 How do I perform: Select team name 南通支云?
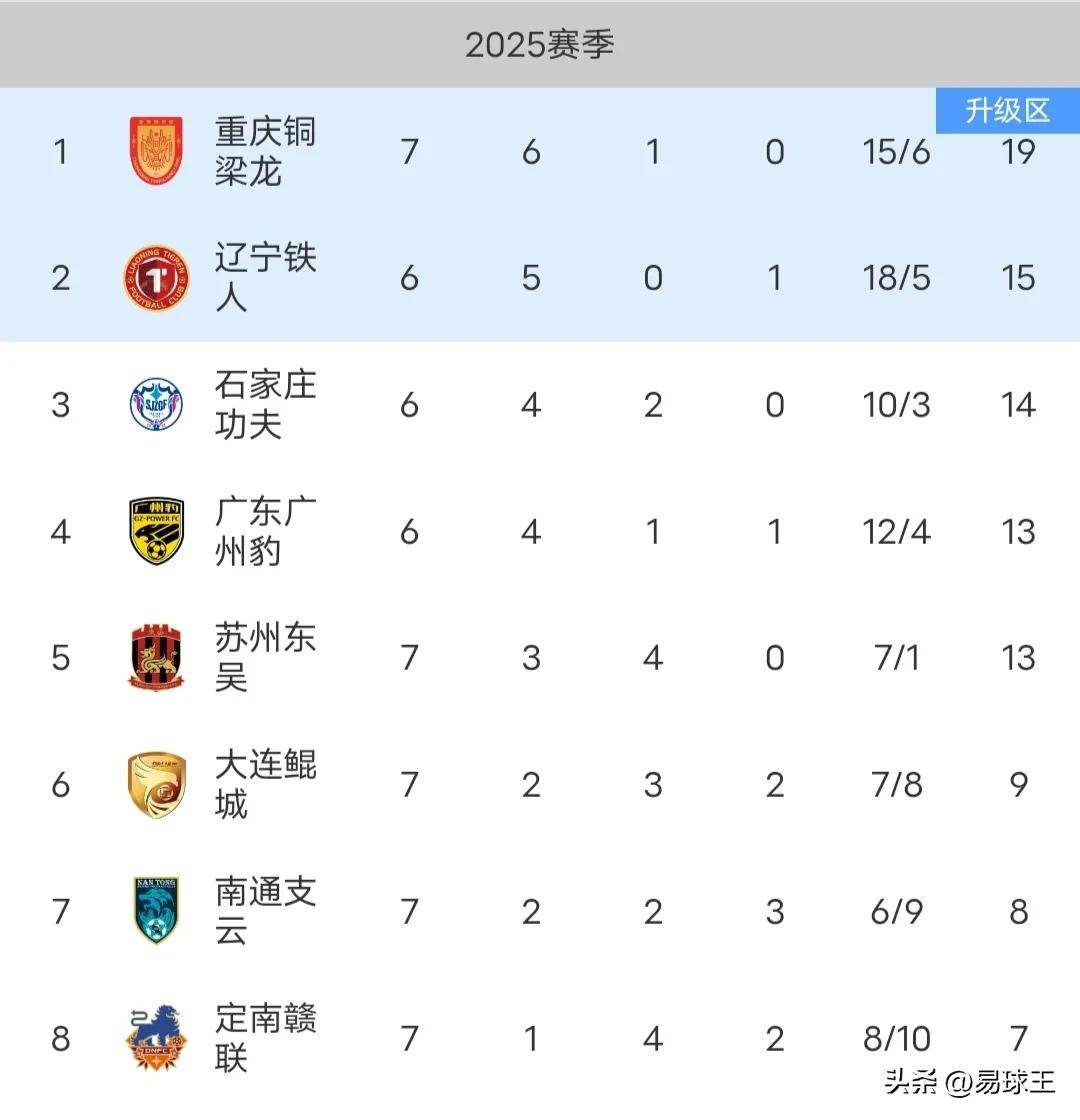(x=265, y=911)
